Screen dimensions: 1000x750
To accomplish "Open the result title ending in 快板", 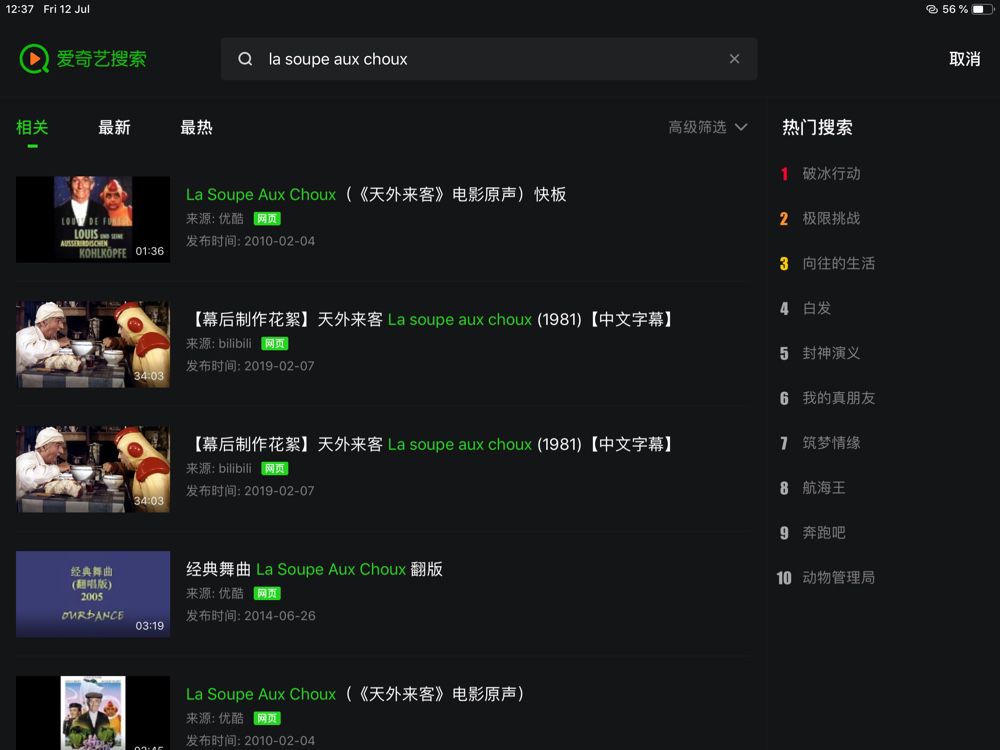I will coord(376,195).
